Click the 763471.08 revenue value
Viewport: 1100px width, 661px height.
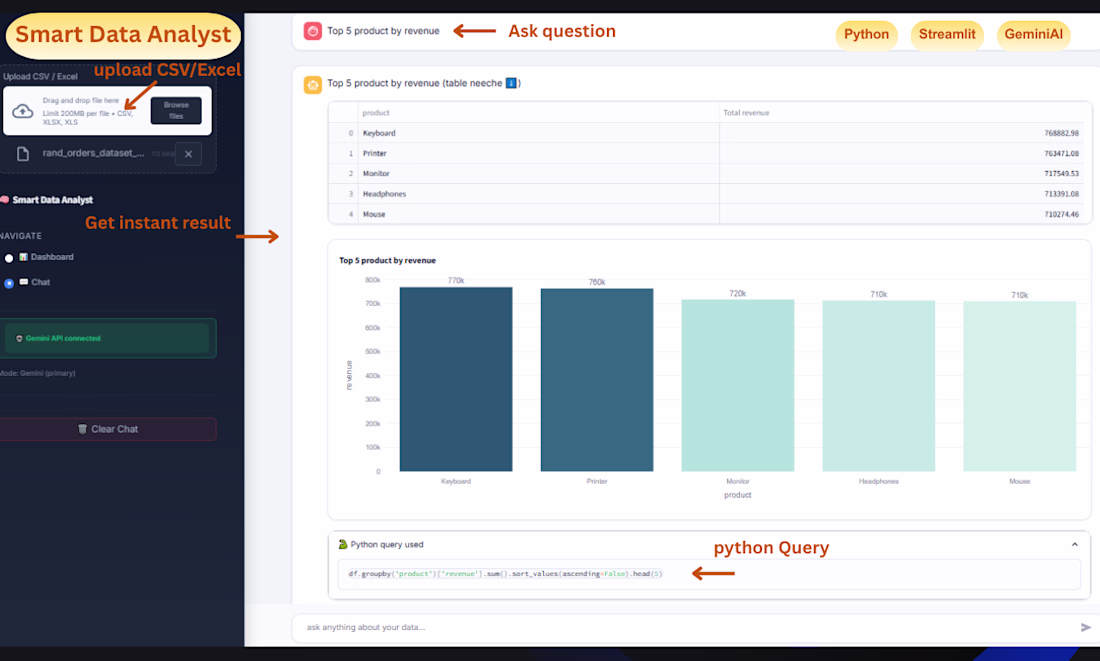[1061, 154]
